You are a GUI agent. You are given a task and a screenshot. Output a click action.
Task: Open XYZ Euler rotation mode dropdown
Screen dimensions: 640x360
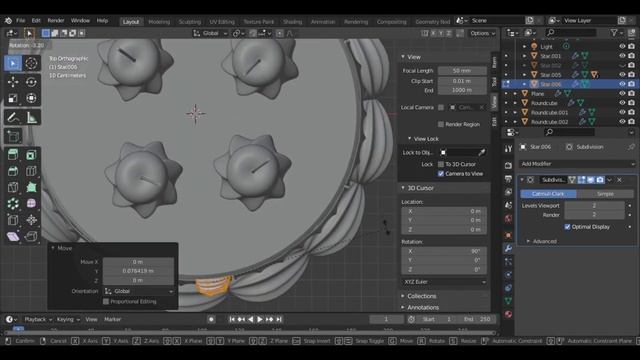[444, 282]
